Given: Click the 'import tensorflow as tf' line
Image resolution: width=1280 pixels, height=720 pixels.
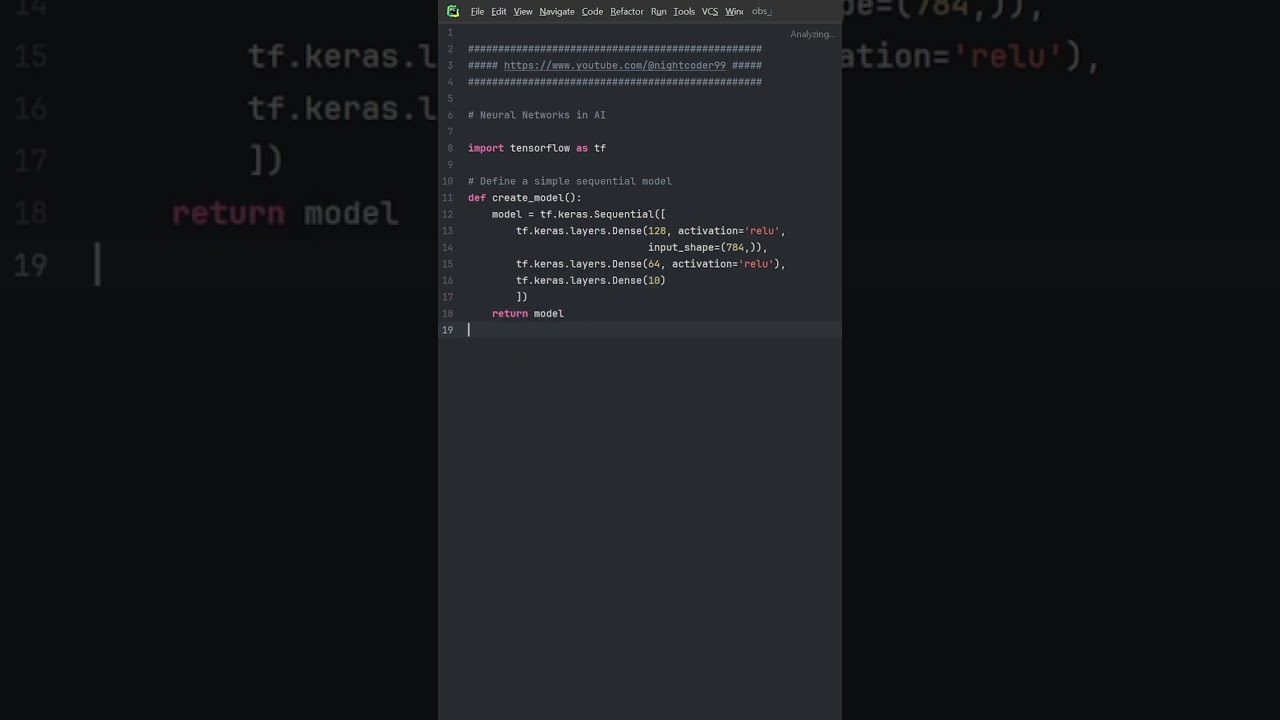Looking at the screenshot, I should point(537,148).
